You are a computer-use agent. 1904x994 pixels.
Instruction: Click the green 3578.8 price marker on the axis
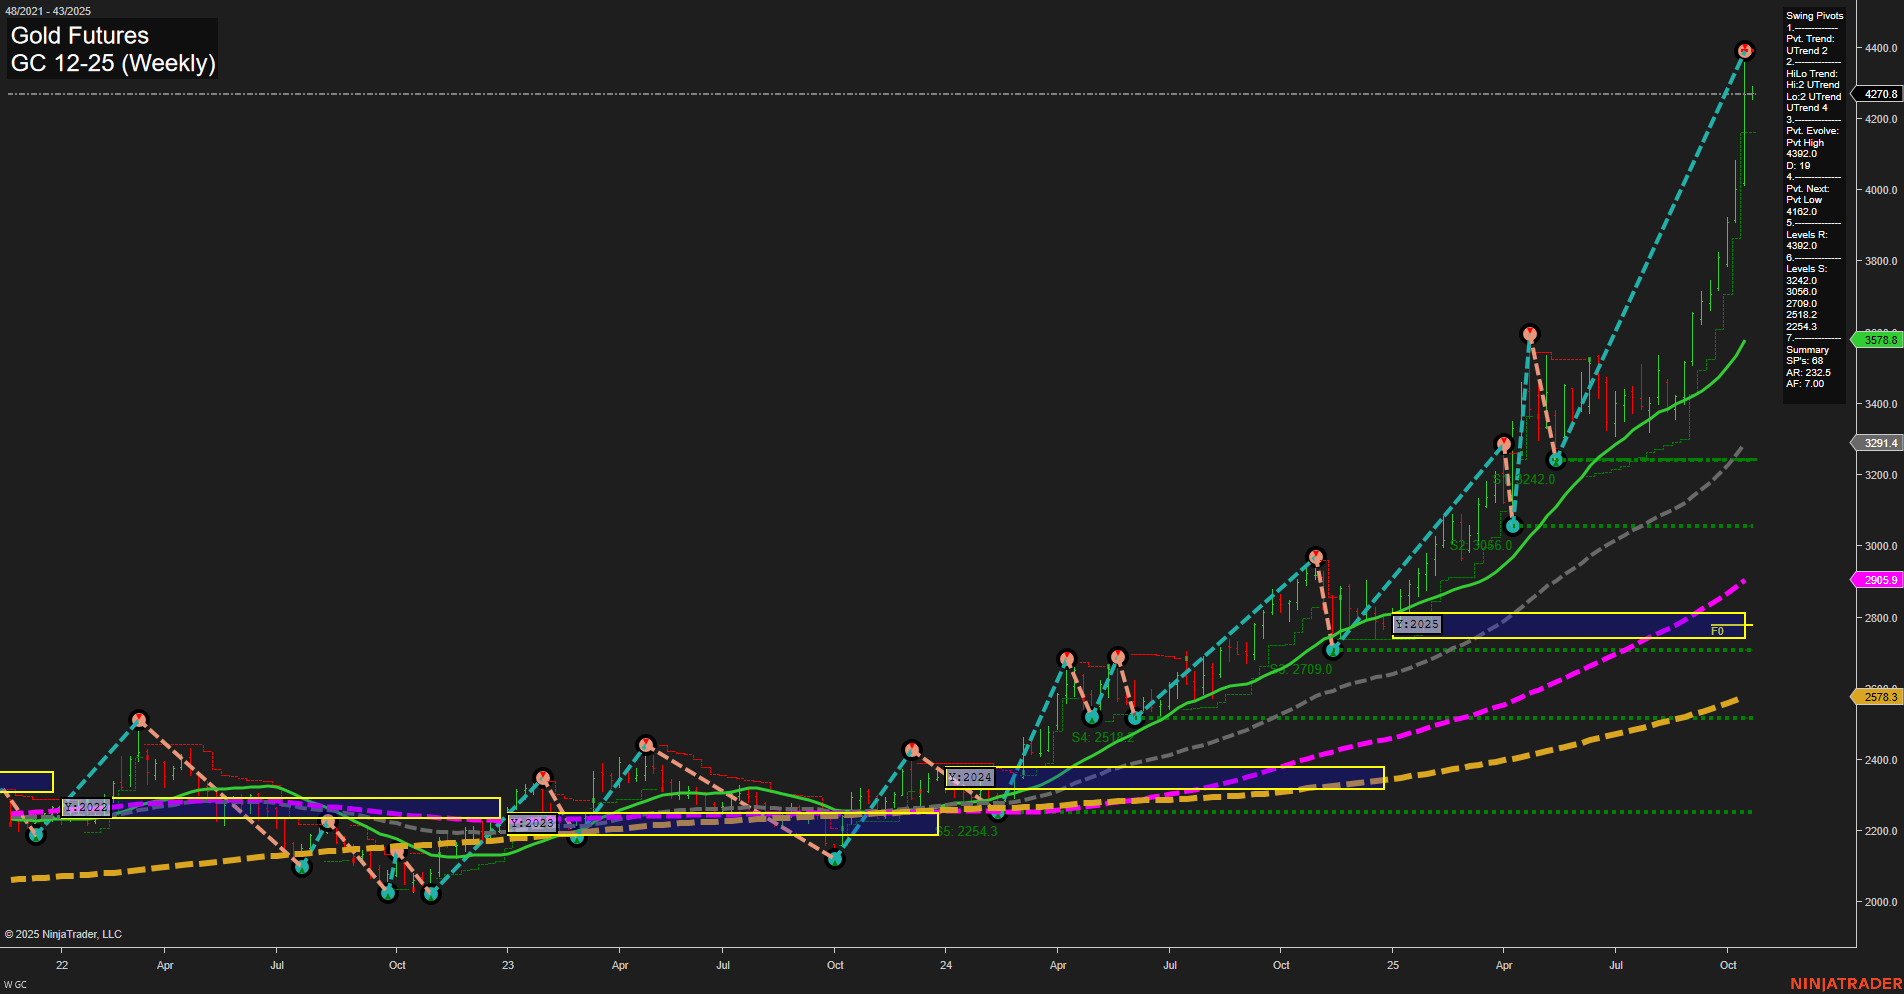click(1879, 340)
